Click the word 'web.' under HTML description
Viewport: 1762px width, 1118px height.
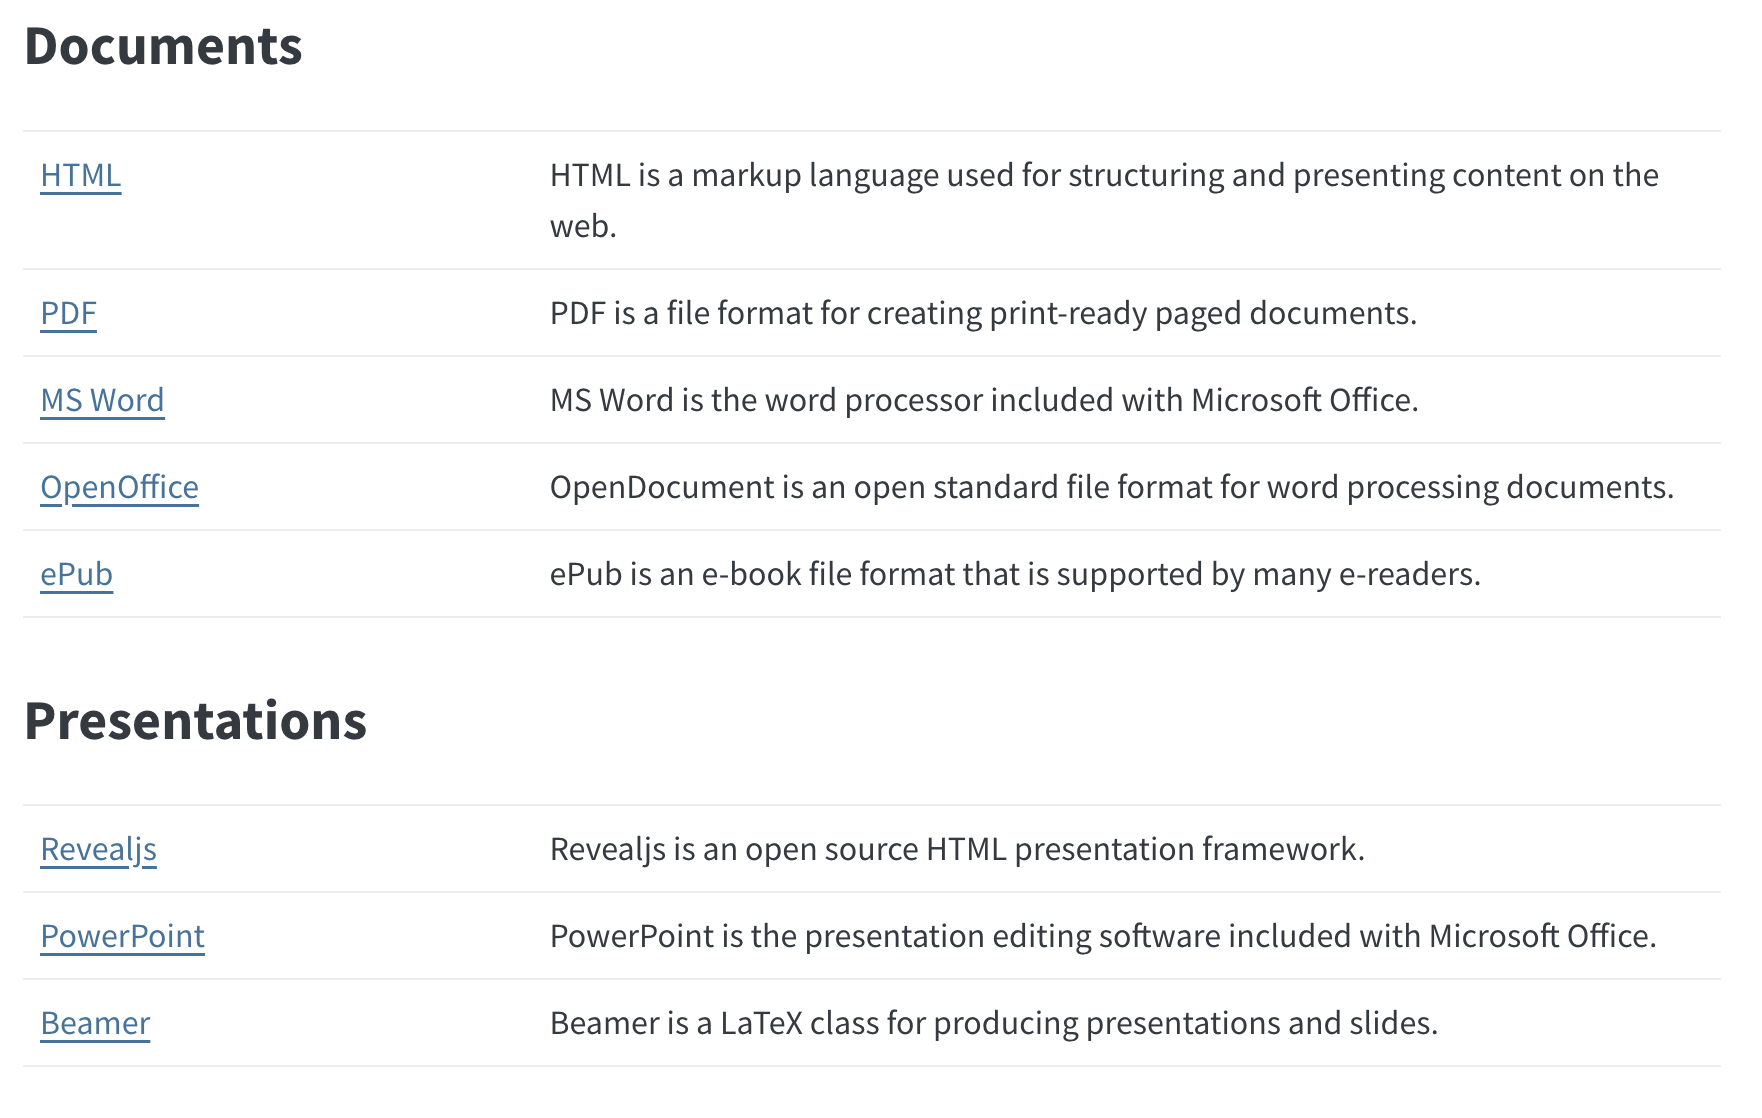click(583, 226)
